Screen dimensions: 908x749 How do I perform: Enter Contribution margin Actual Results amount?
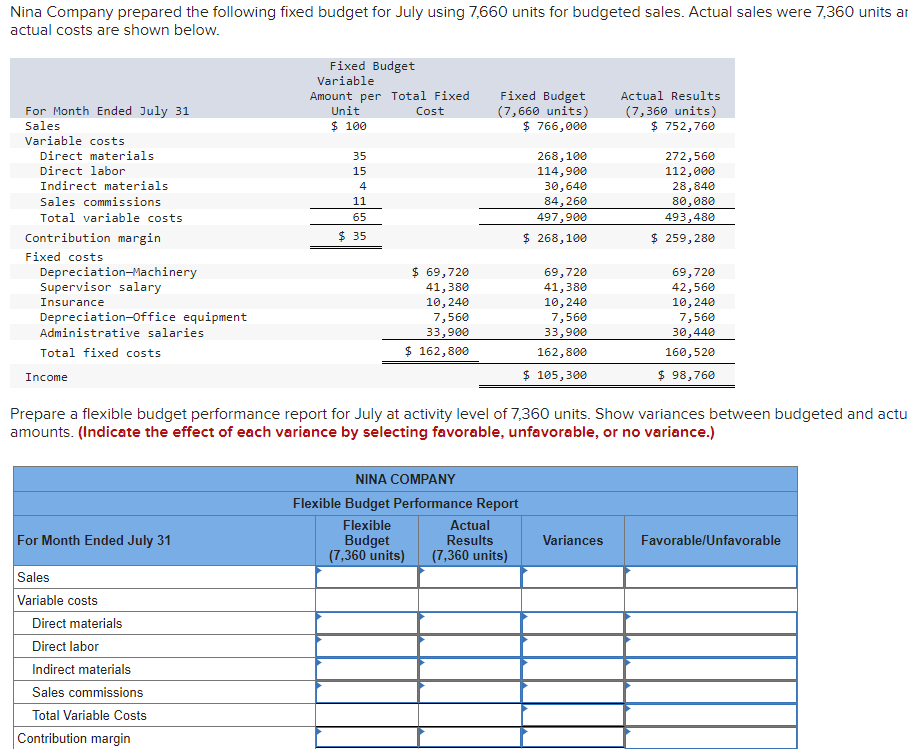pyautogui.click(x=470, y=737)
